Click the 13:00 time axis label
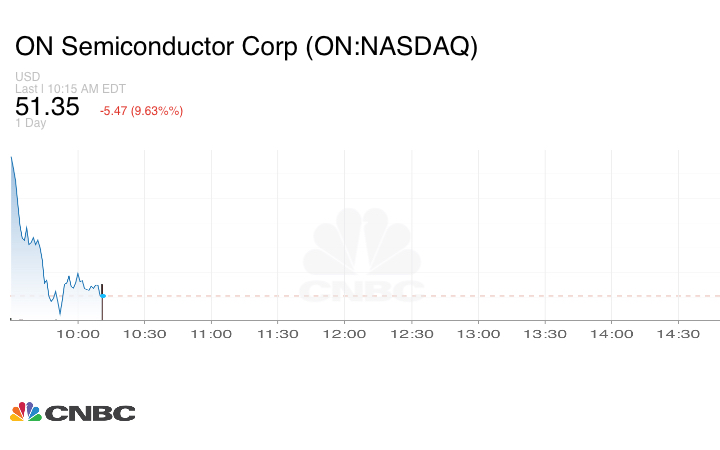 pyautogui.click(x=479, y=334)
